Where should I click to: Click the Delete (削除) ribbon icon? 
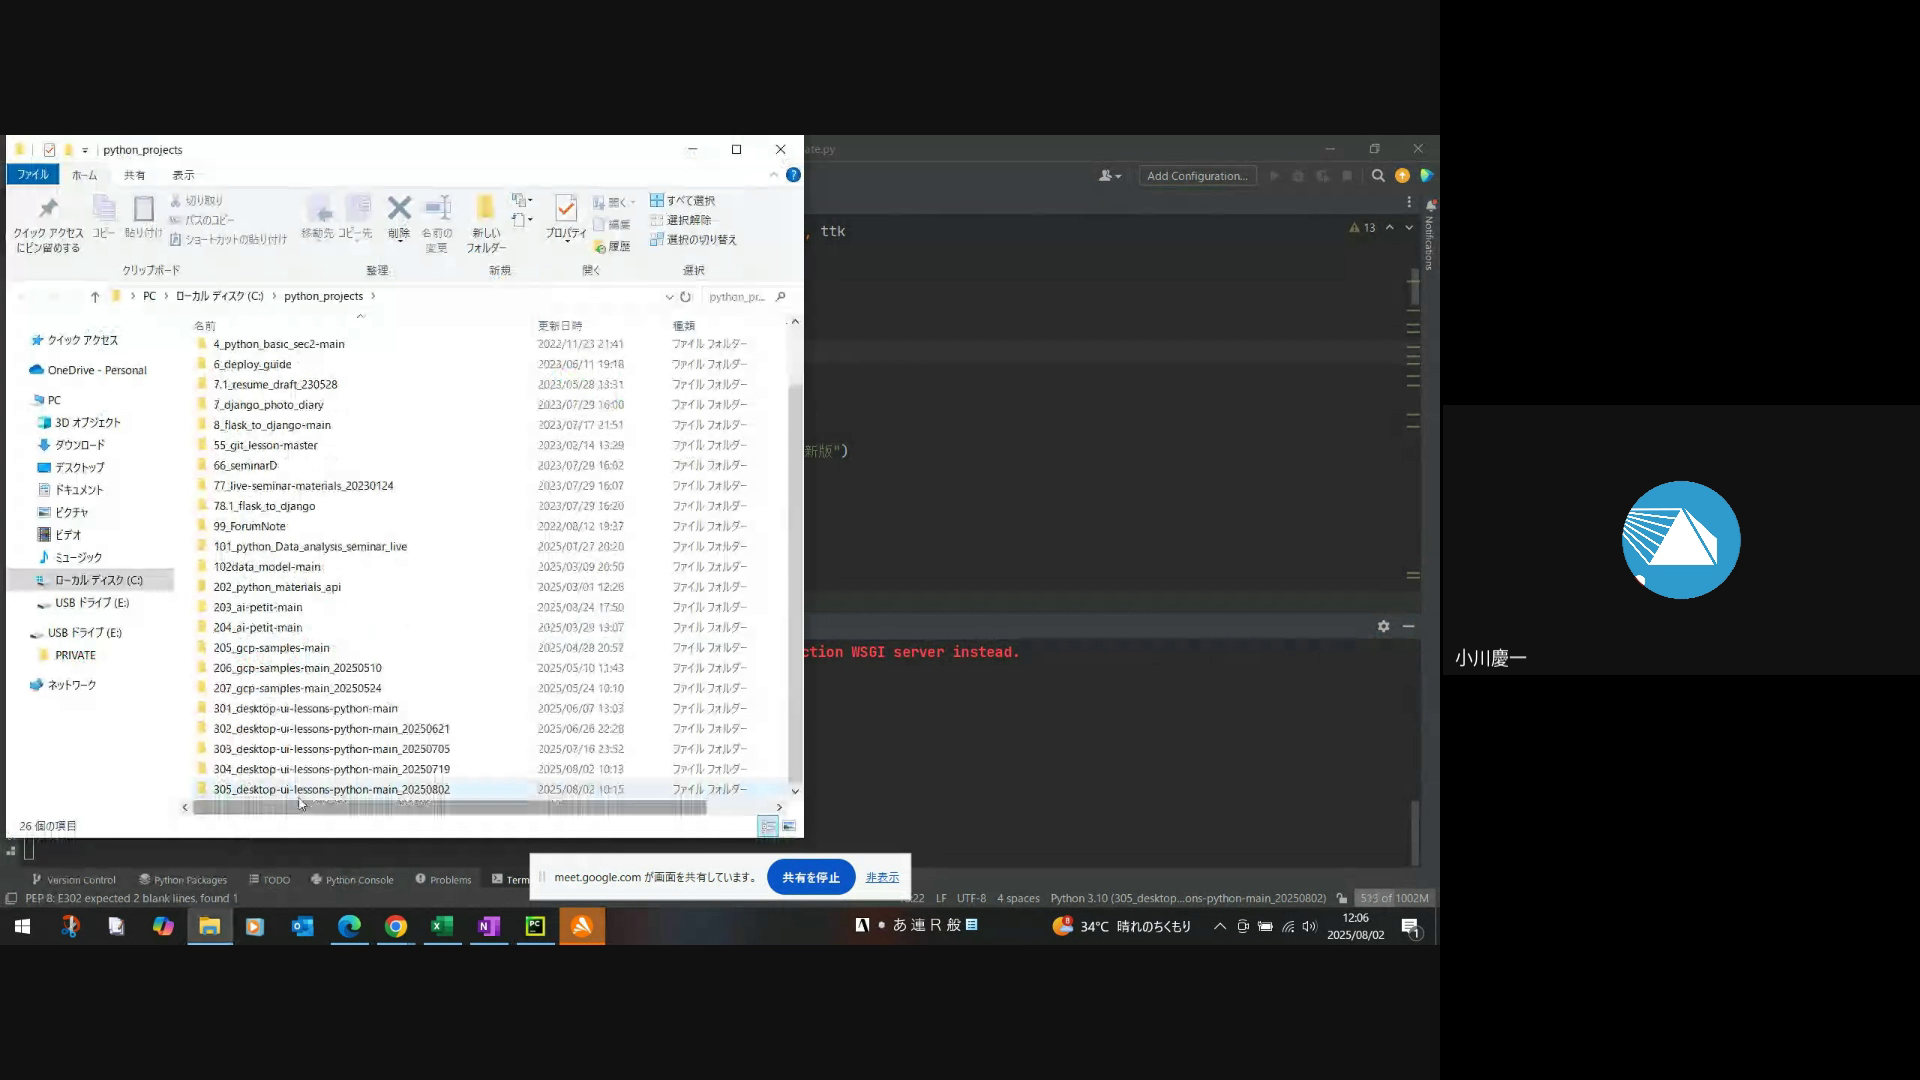[399, 209]
